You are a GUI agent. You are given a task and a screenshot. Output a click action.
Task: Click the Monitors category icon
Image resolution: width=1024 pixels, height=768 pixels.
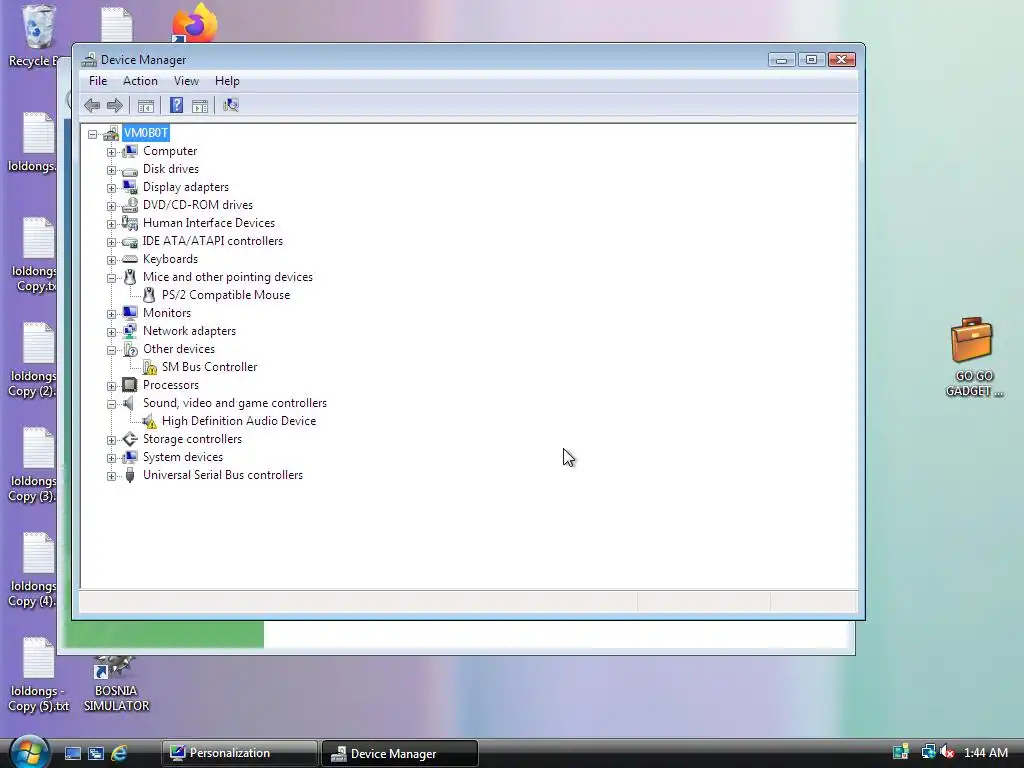coord(130,313)
